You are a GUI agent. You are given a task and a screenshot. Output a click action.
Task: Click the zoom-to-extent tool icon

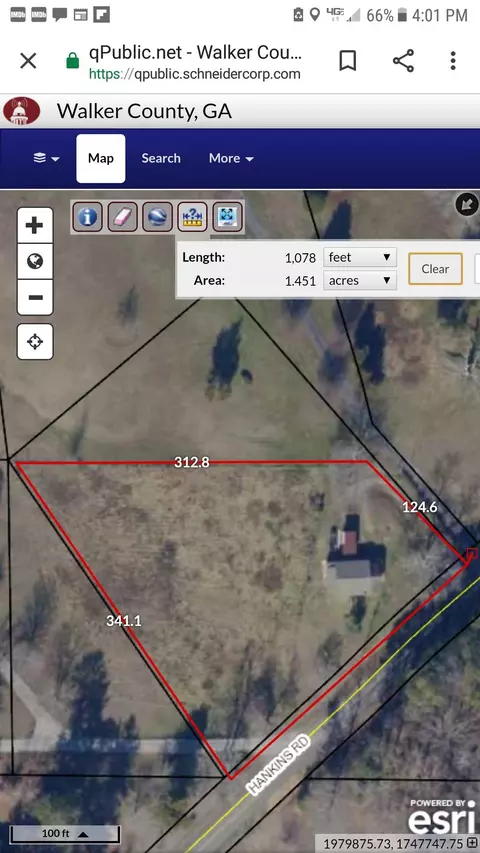coord(227,217)
